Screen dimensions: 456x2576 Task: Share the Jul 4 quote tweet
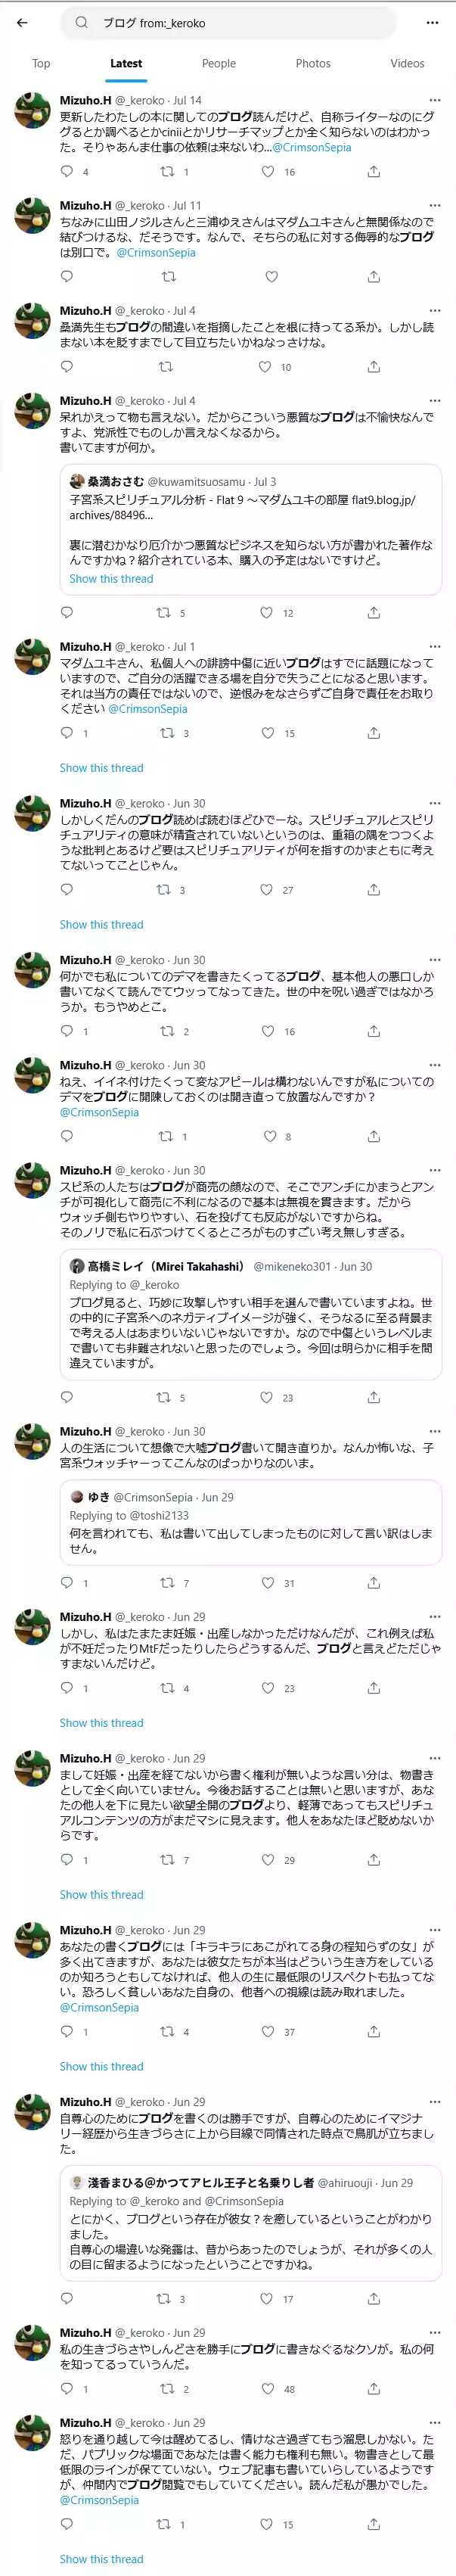[373, 612]
